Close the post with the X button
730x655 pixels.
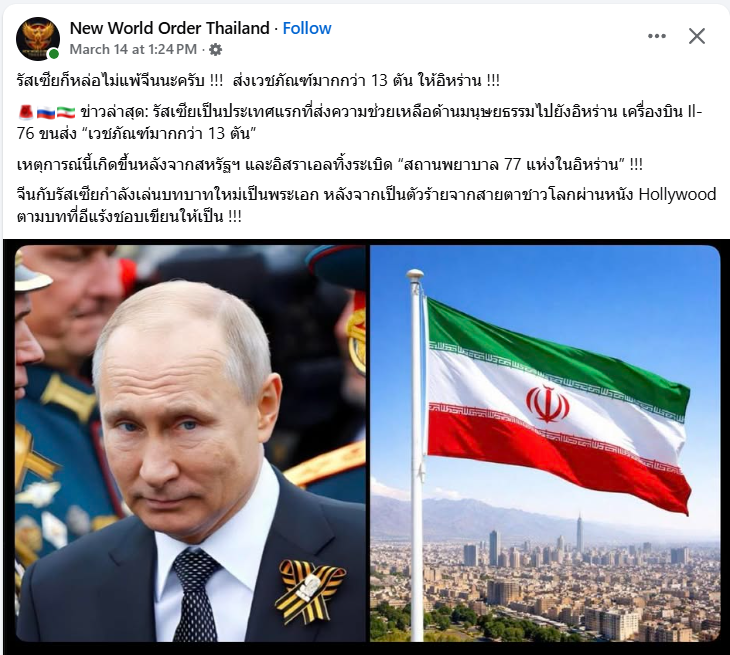[696, 36]
